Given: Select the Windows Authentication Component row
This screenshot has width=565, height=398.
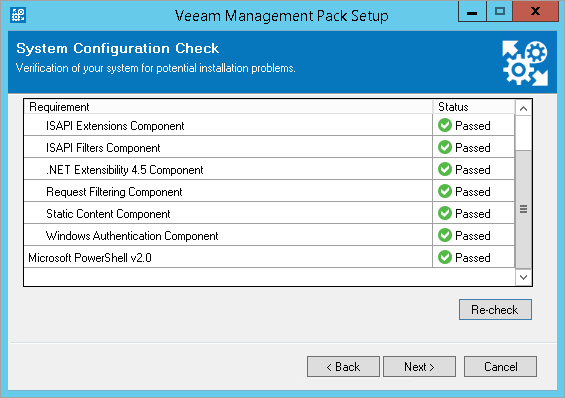Looking at the screenshot, I should tap(269, 235).
